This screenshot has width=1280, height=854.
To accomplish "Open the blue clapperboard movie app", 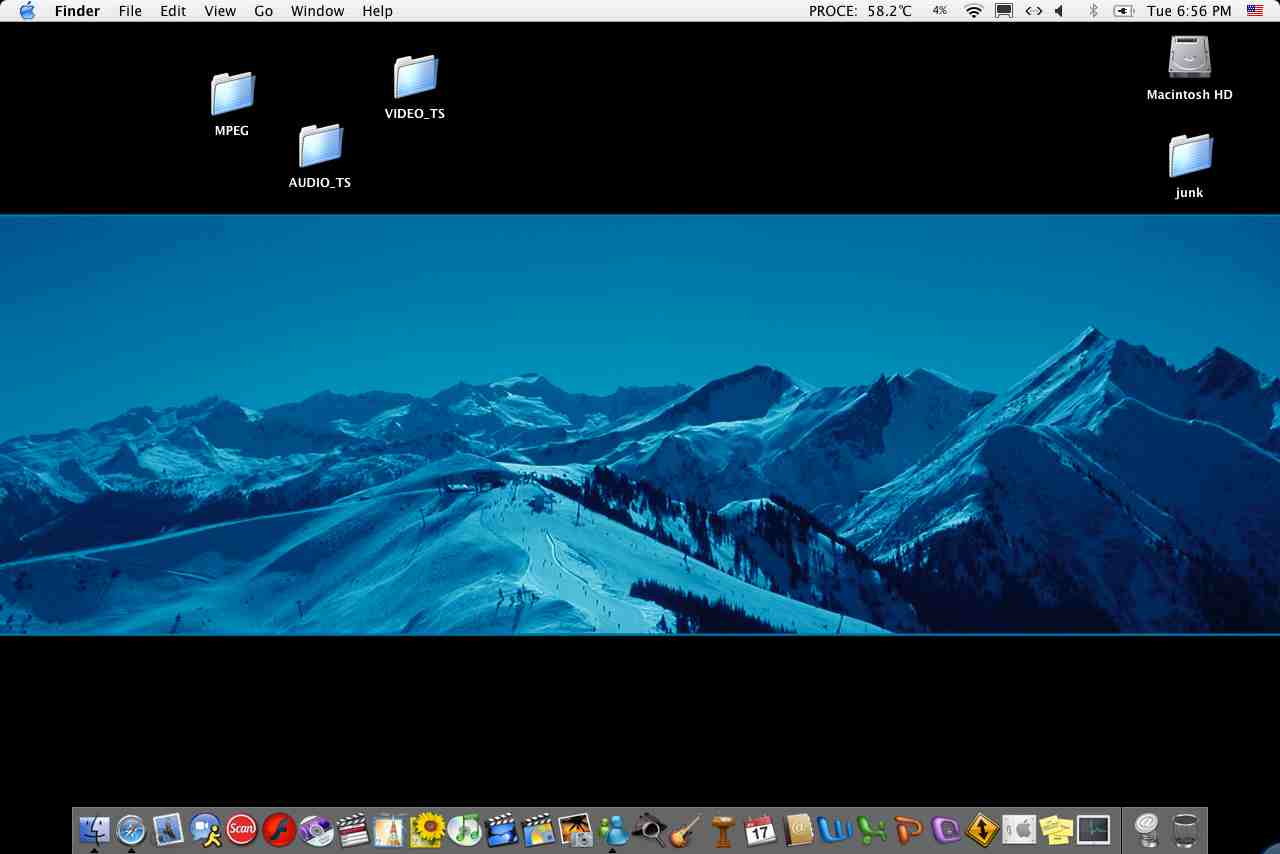I will pyautogui.click(x=501, y=829).
